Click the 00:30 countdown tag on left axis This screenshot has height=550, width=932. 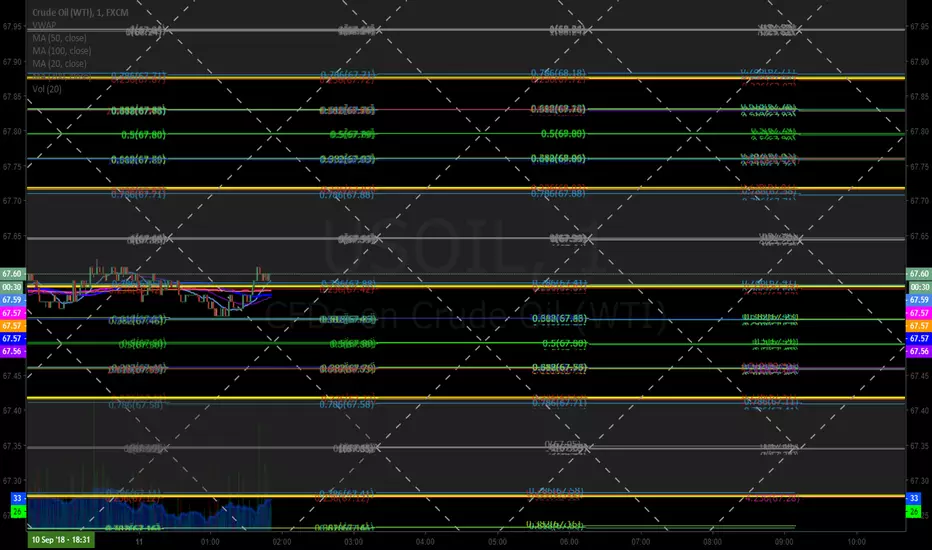click(x=12, y=287)
